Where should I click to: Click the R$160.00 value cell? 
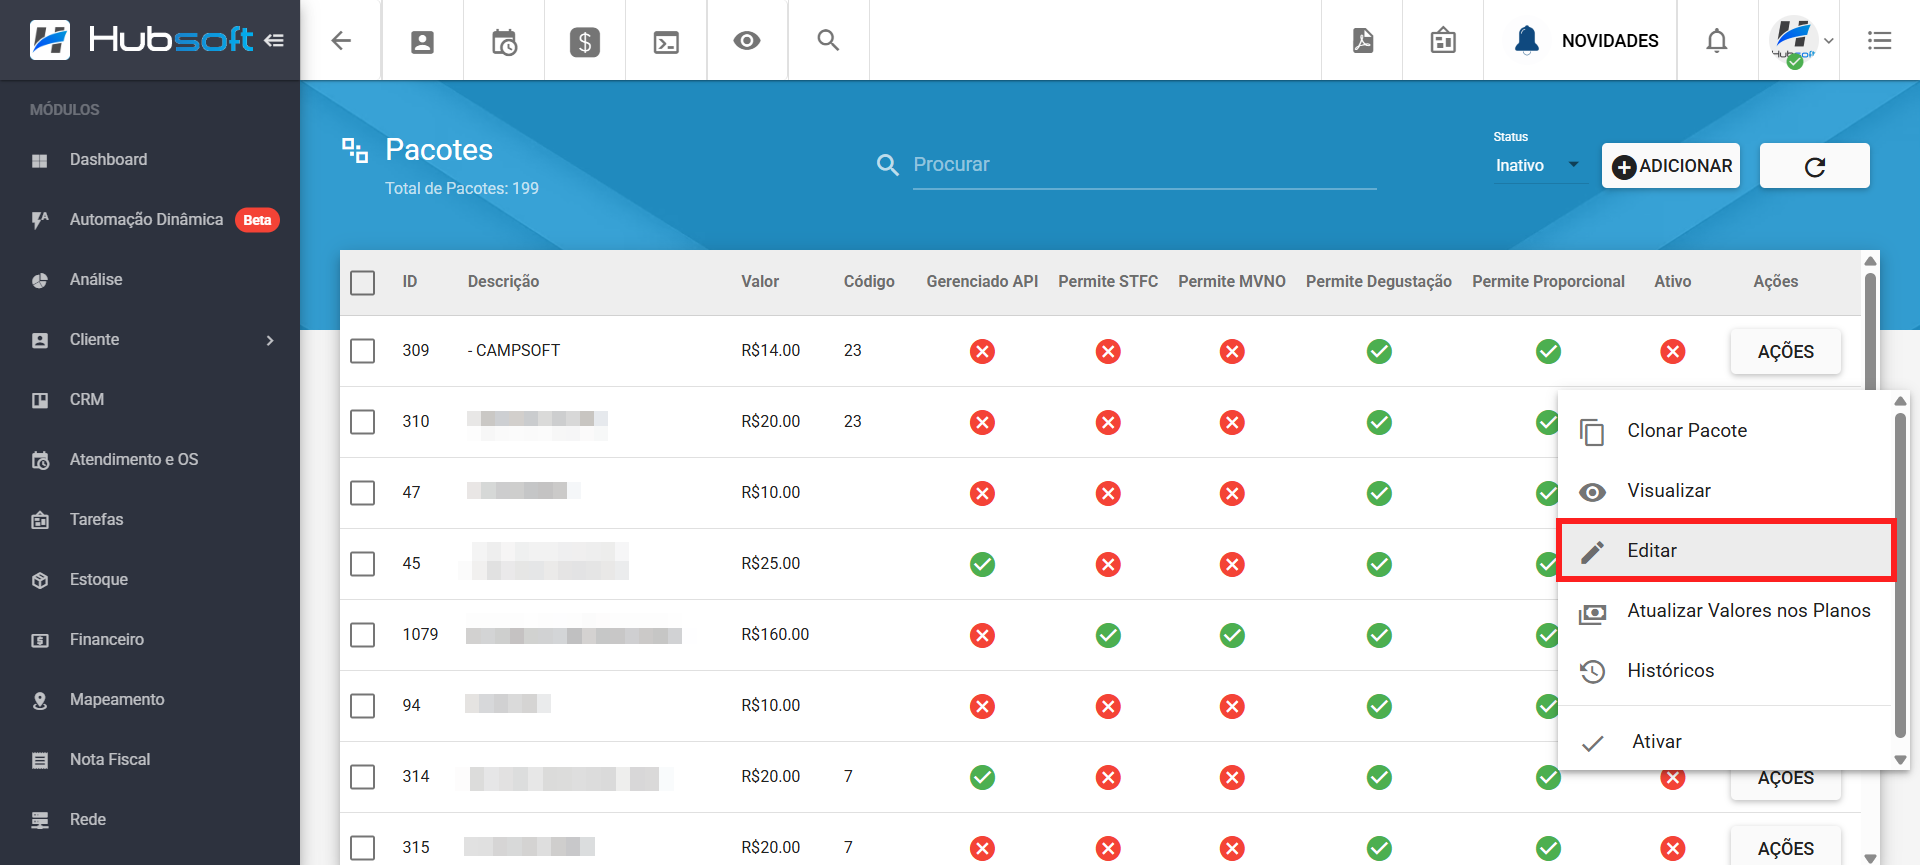pos(775,635)
